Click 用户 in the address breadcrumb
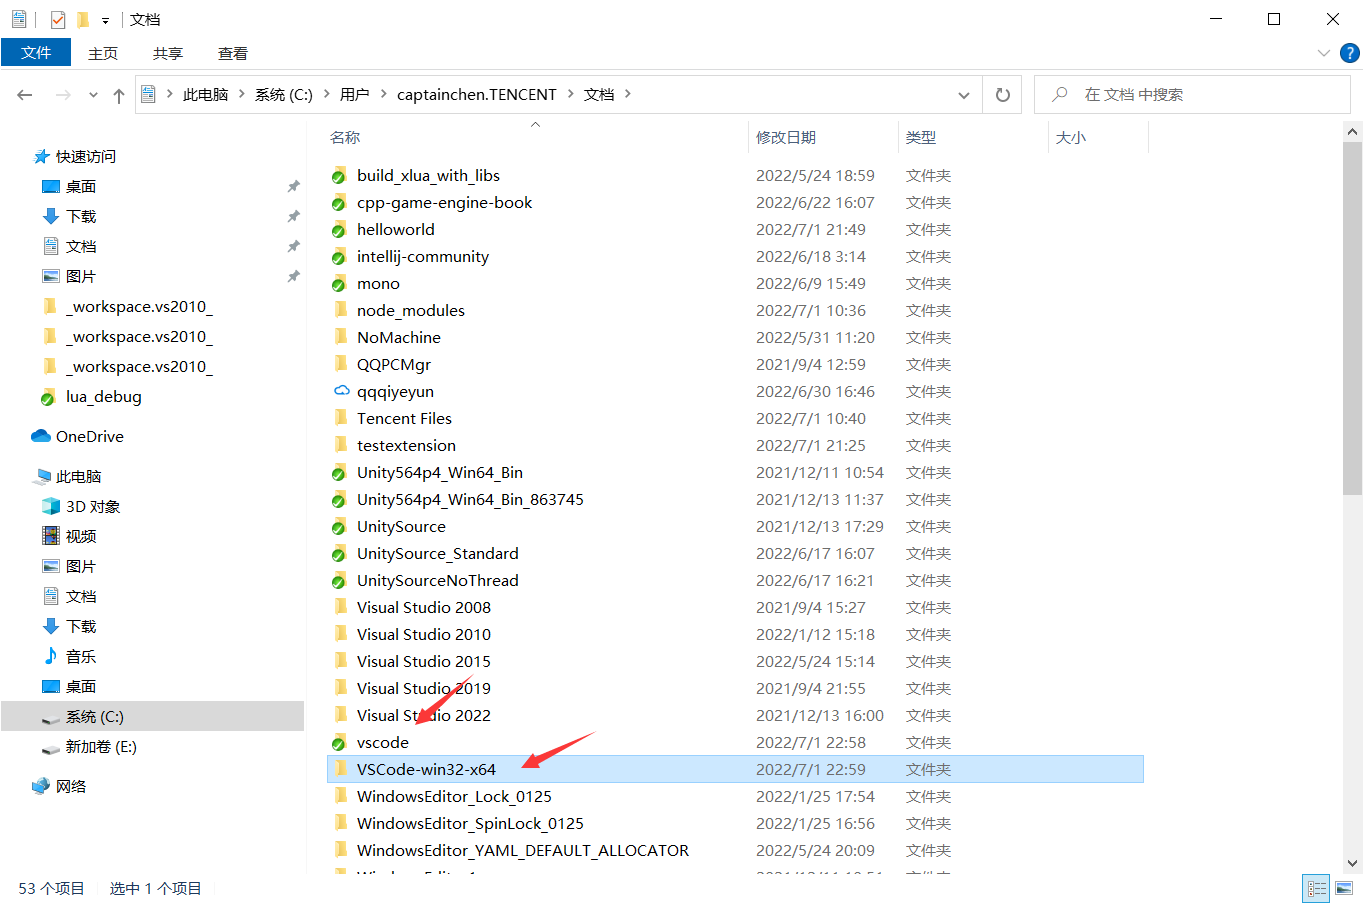This screenshot has width=1364, height=904. pyautogui.click(x=354, y=95)
